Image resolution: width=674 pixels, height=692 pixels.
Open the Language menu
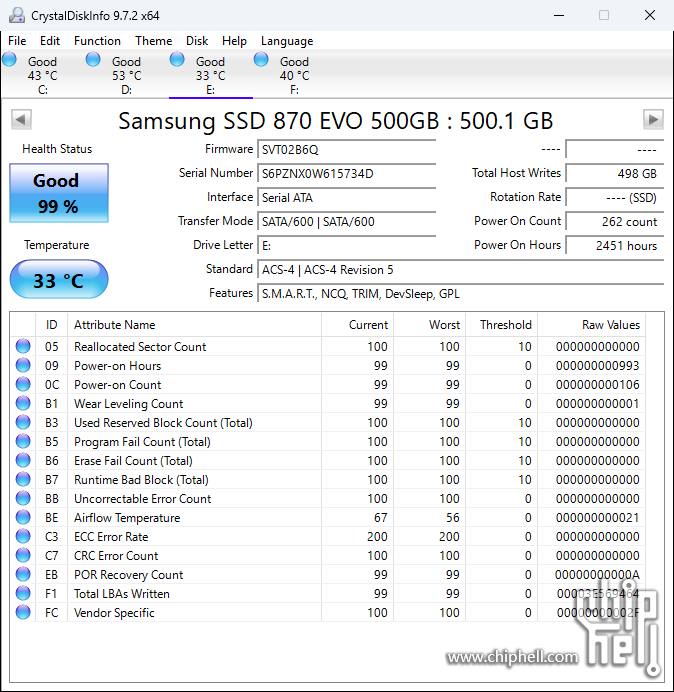click(287, 41)
